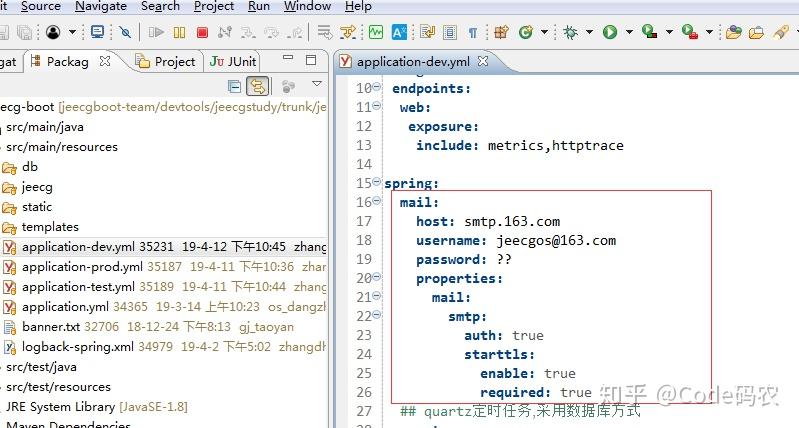
Task: Toggle Show Whitespace Characters pilcrow icon
Action: 473,33
